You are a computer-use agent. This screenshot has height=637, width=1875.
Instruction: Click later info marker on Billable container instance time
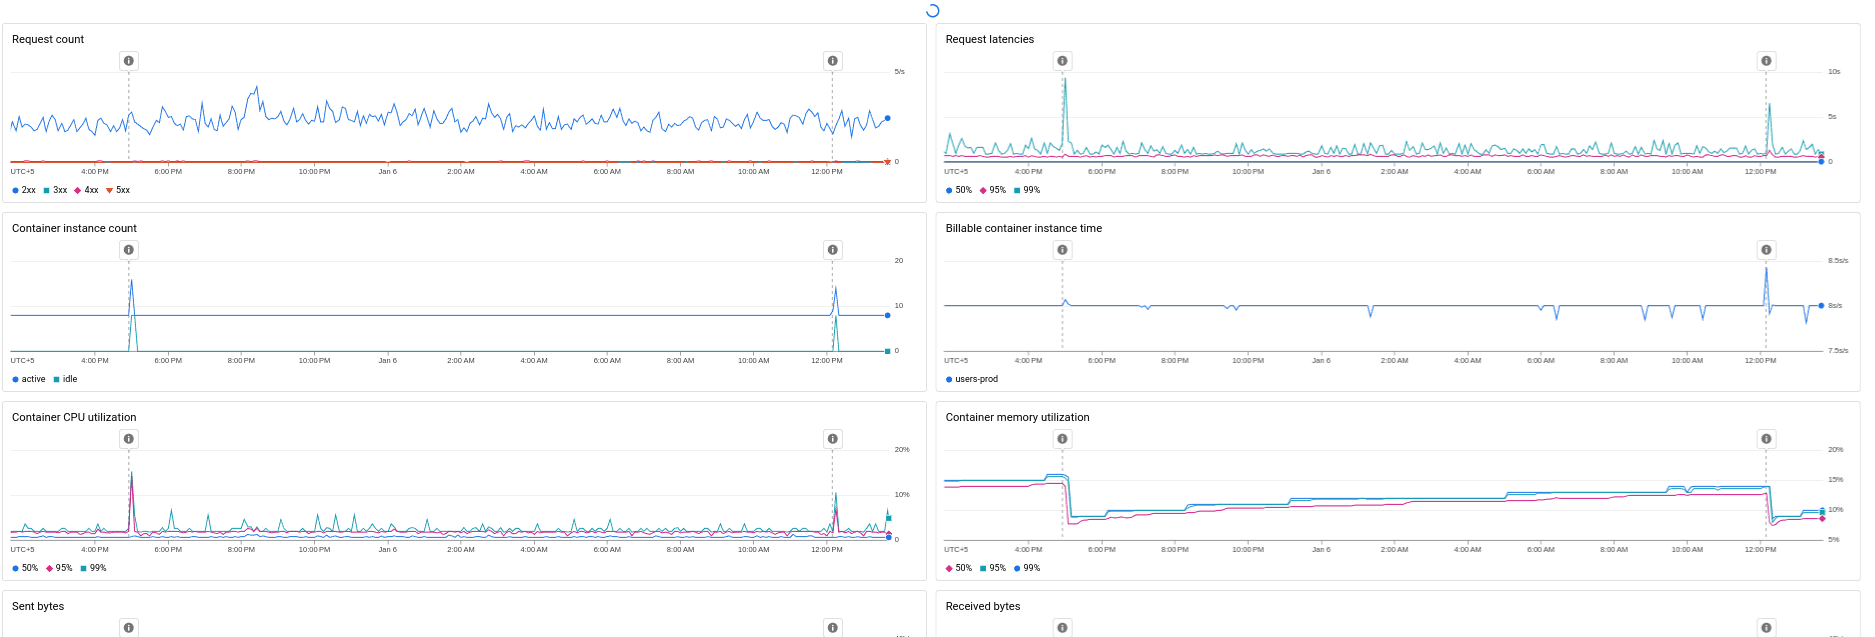pyautogui.click(x=1766, y=250)
